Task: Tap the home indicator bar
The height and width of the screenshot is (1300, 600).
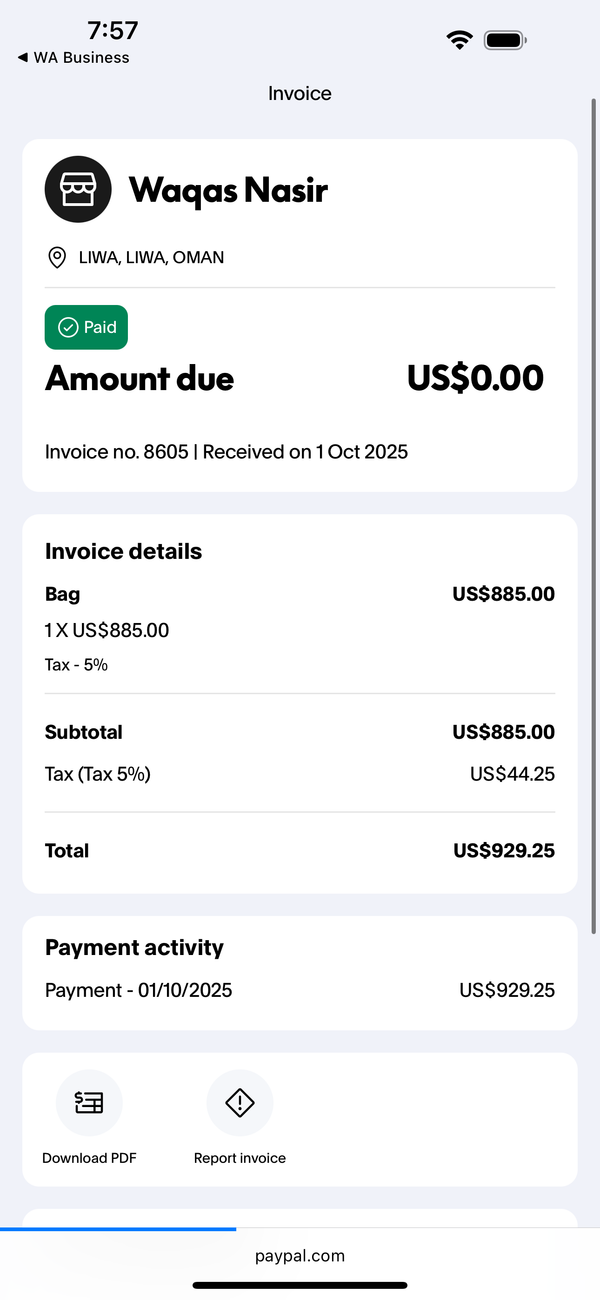Action: pyautogui.click(x=300, y=1285)
